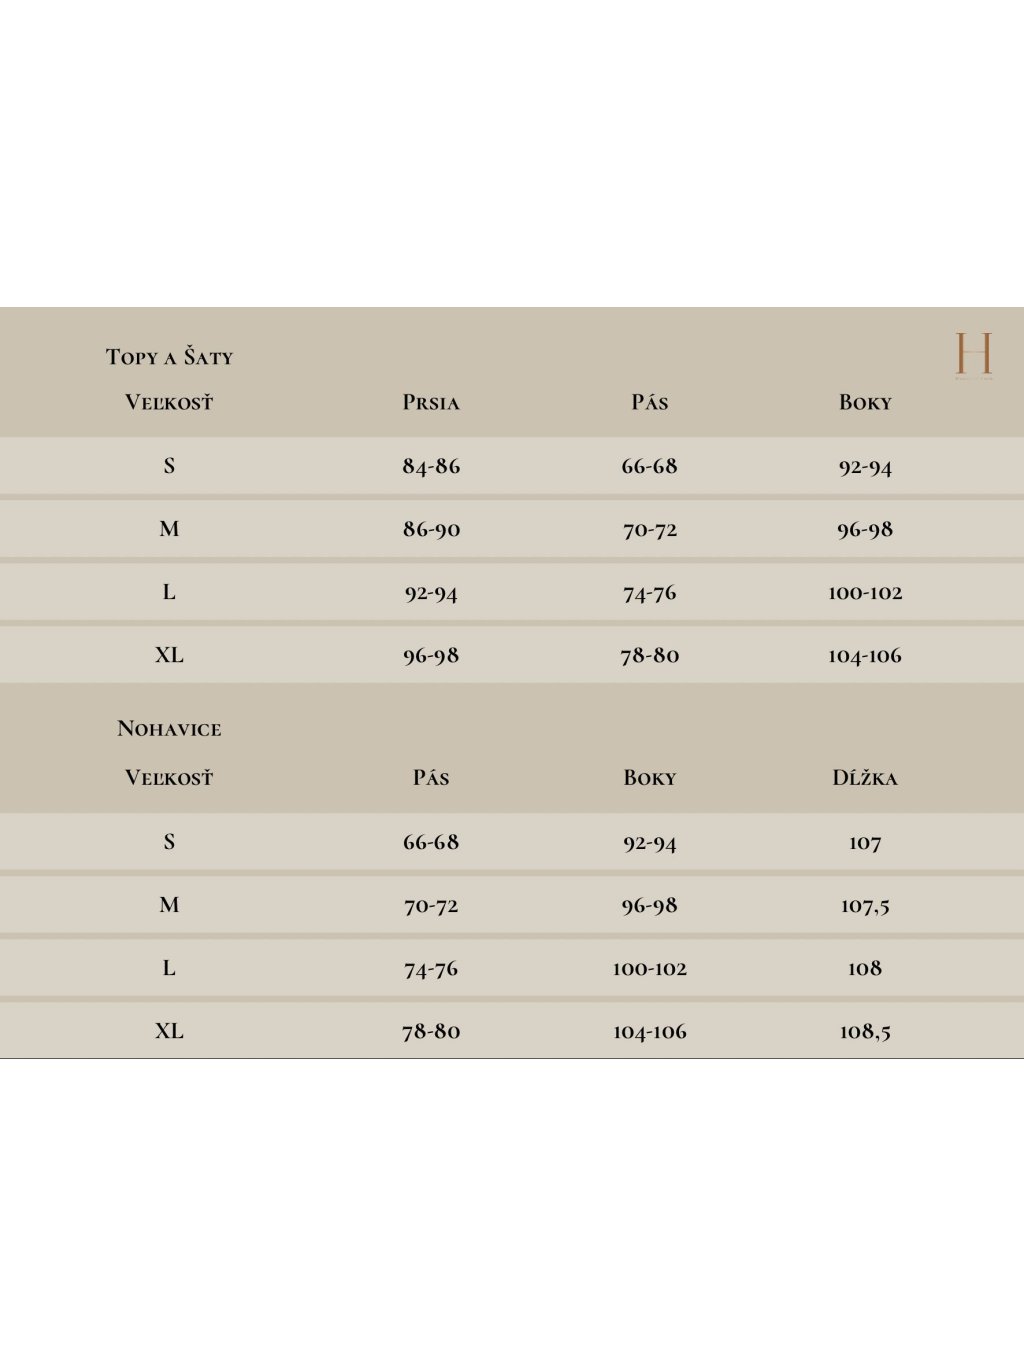
Task: Click the Topy a Šaty heading
Action: 169,357
